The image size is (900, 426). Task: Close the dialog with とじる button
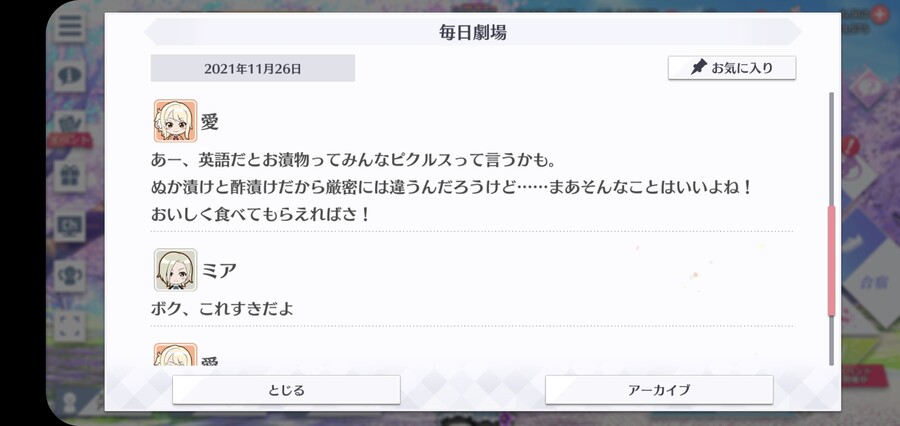click(x=286, y=390)
